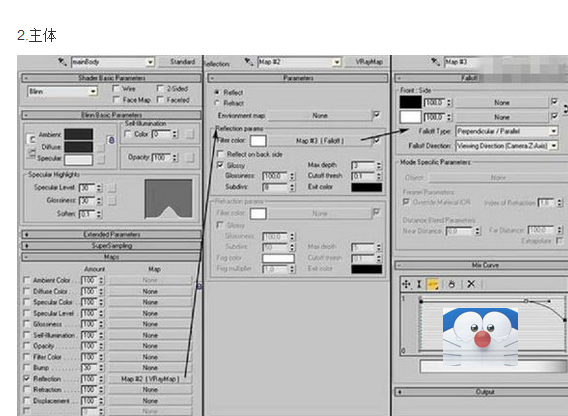Collapse Mix Curve rollout
The image size is (568, 416).
[481, 265]
